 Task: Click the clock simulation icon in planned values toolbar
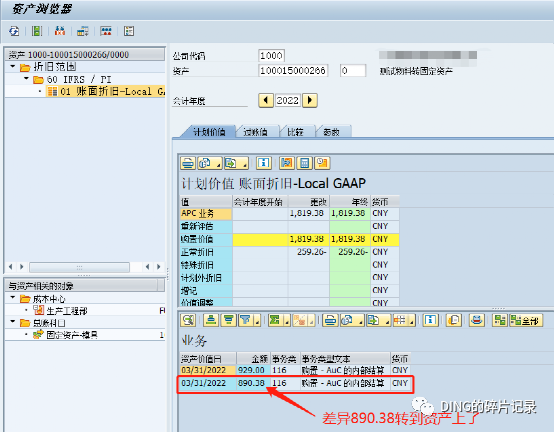[x=322, y=163]
